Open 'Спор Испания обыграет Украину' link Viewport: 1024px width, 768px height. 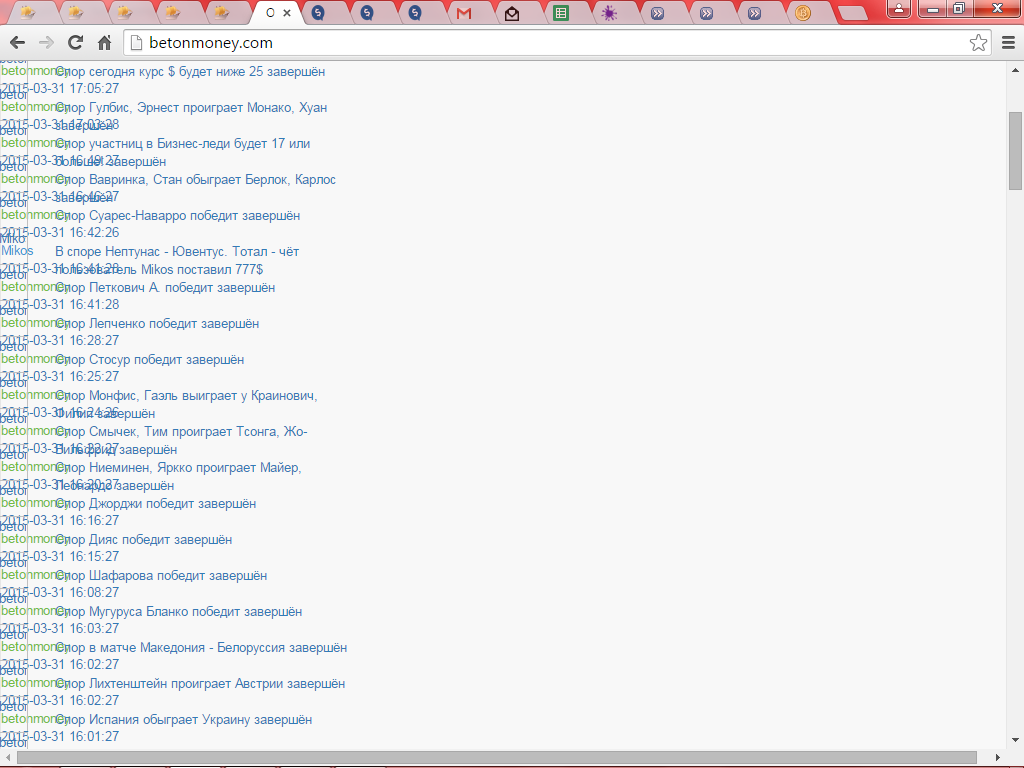(184, 720)
